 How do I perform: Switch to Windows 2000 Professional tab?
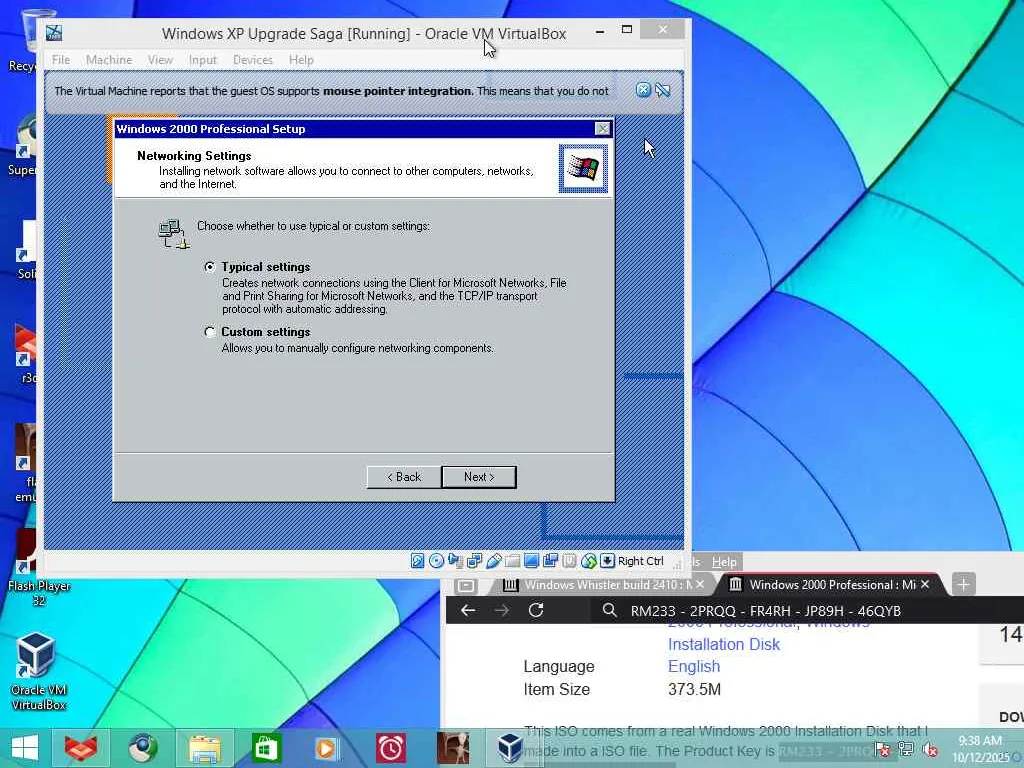pyautogui.click(x=833, y=584)
